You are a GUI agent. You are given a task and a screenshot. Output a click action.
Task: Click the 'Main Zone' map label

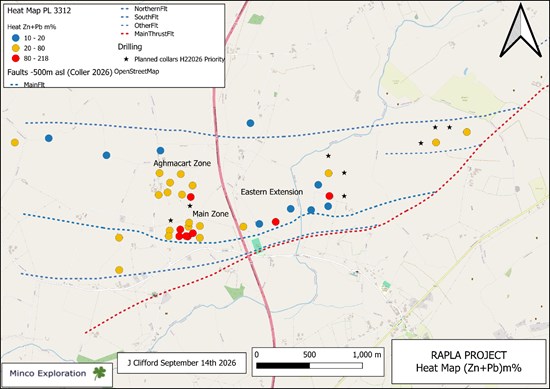point(210,214)
